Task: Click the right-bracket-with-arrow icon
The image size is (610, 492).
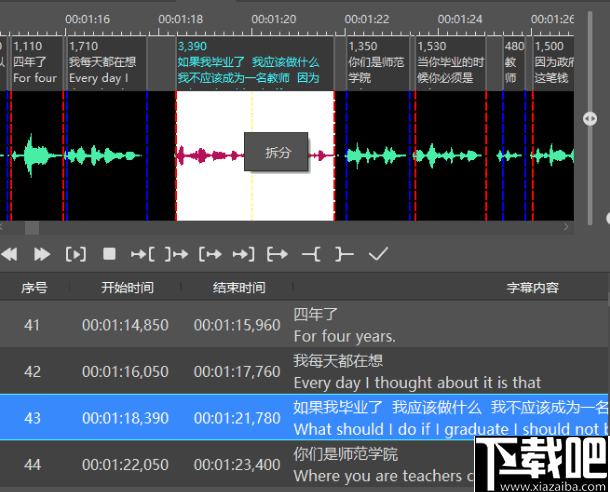Action: tap(177, 254)
